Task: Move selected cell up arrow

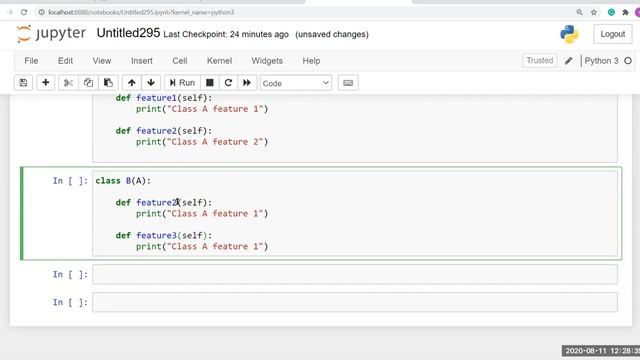Action: coord(131,83)
